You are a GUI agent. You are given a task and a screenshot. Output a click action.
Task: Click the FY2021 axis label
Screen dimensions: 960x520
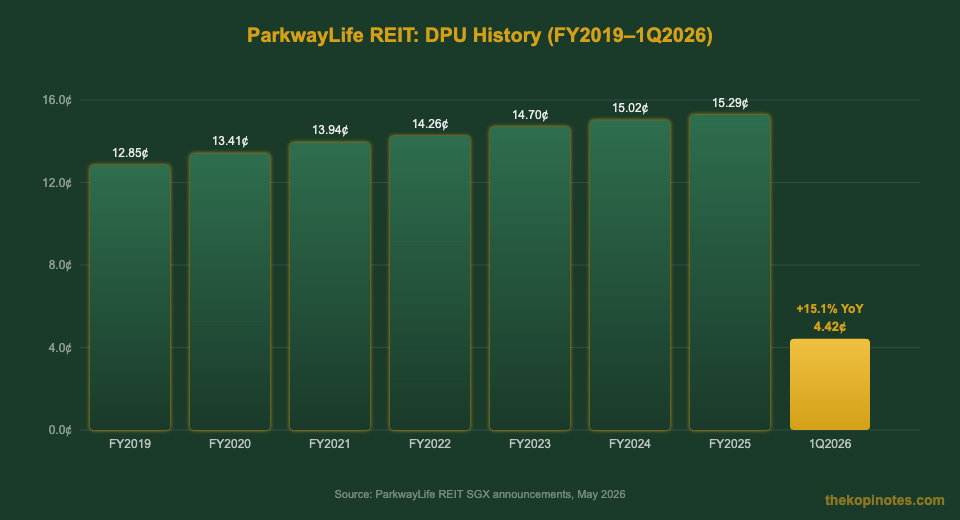click(x=330, y=443)
